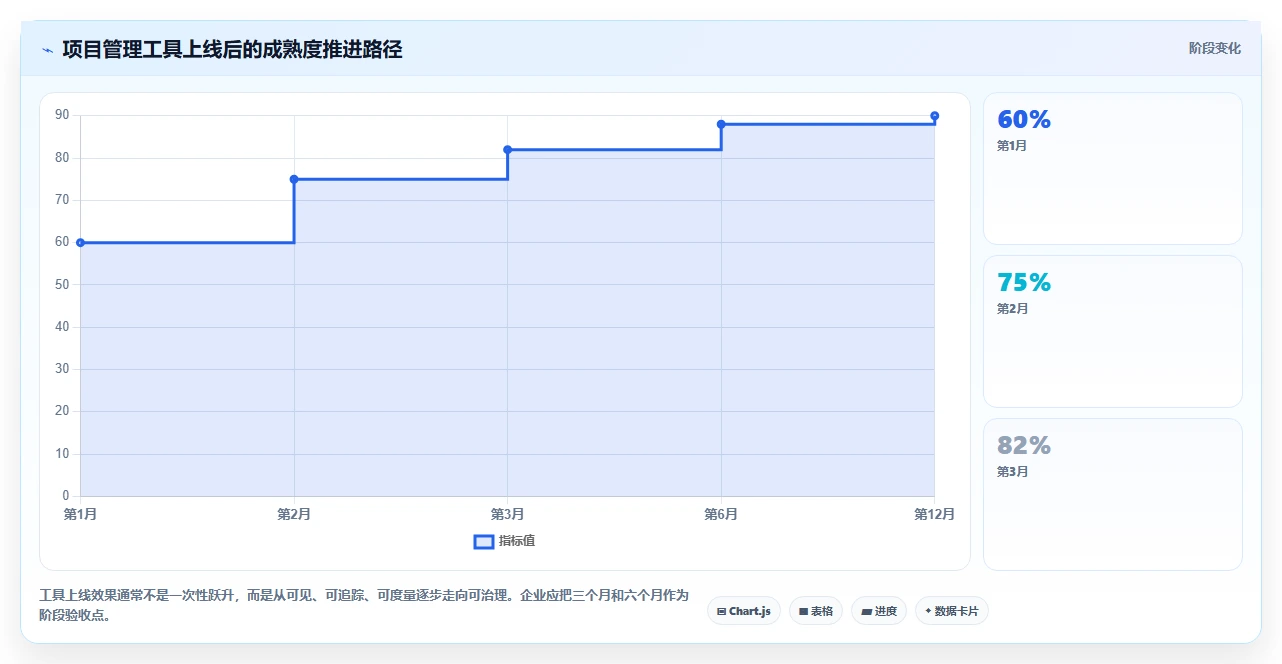Screen dimensions: 1282x664
Task: Click the 第6月 data point at 88
Action: click(721, 124)
